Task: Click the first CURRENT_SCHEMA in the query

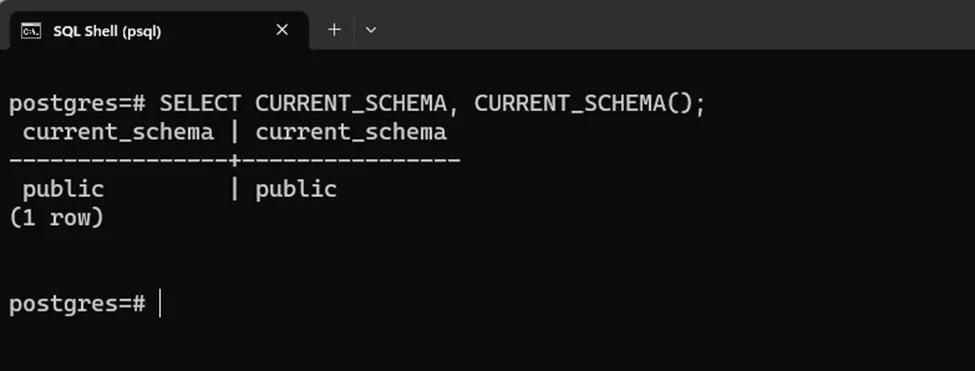Action: [351, 103]
